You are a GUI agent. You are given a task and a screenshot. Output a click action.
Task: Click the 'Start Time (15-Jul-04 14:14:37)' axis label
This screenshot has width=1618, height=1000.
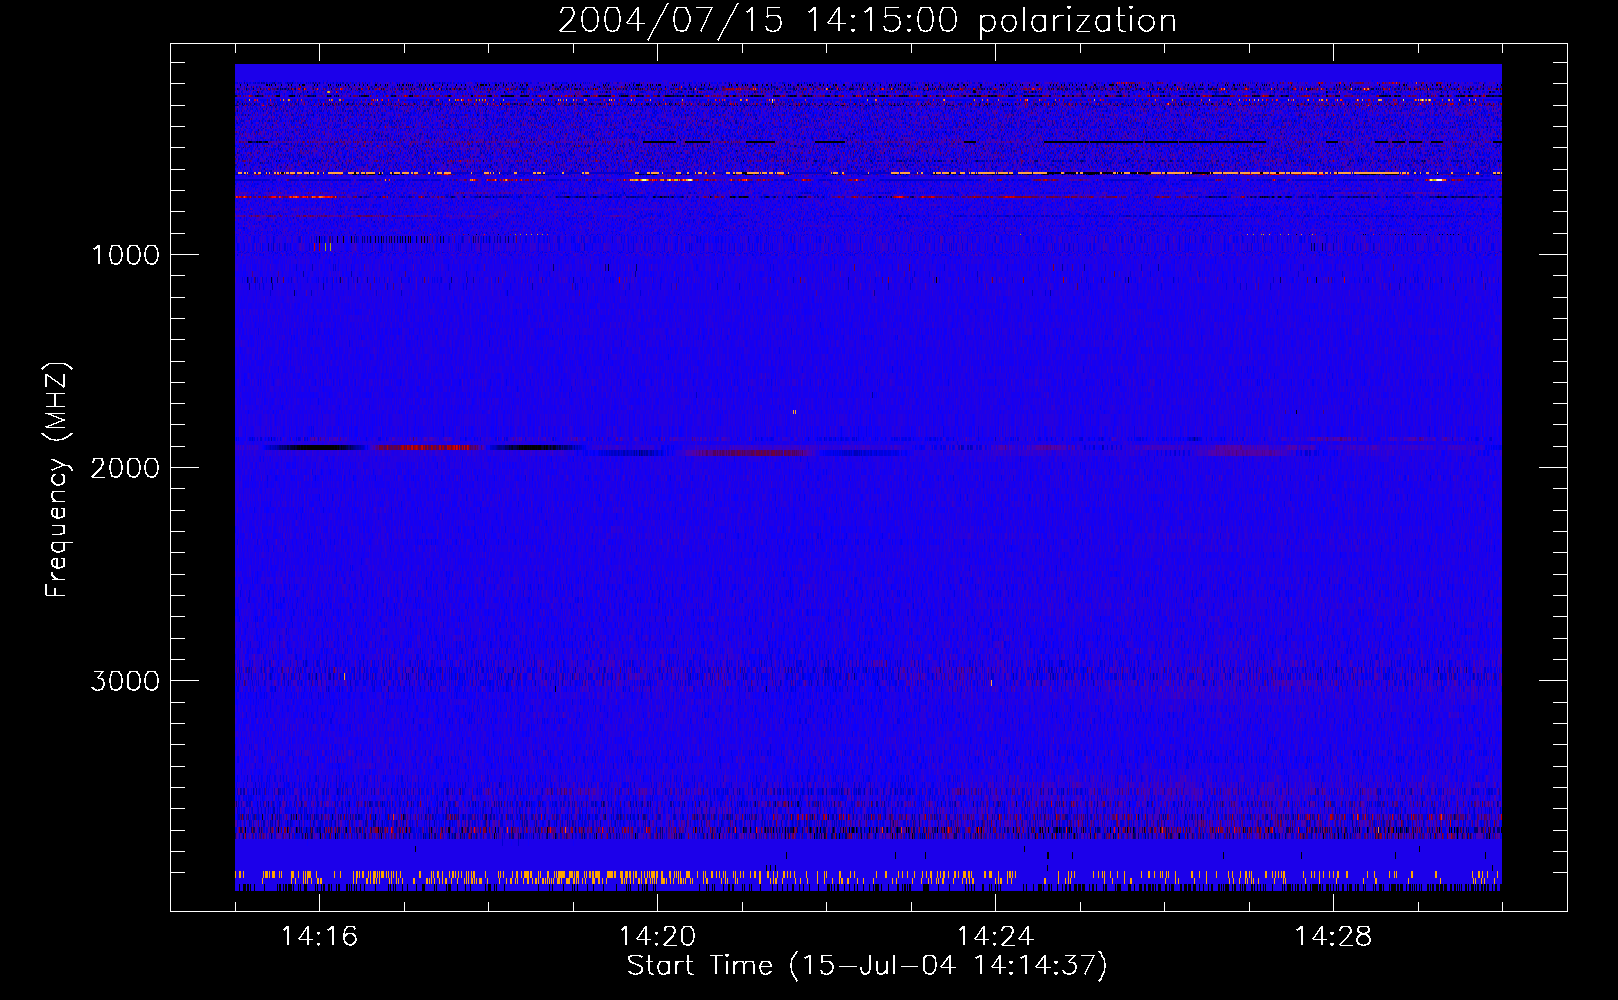(x=867, y=966)
